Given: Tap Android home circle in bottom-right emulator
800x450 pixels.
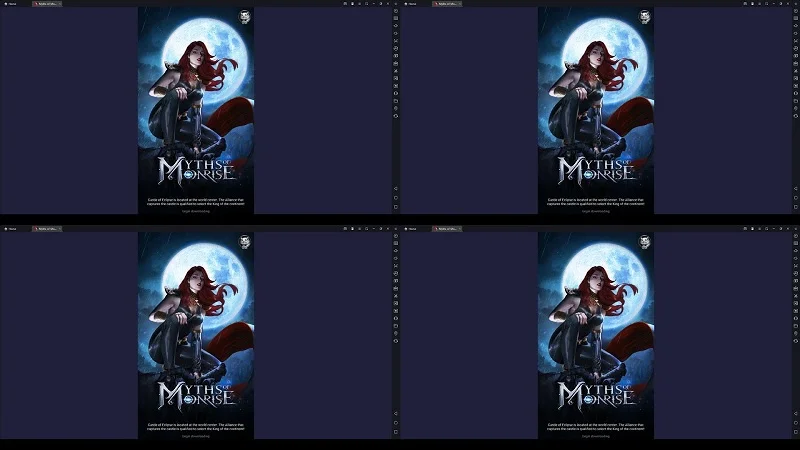Looking at the screenshot, I should [x=796, y=422].
